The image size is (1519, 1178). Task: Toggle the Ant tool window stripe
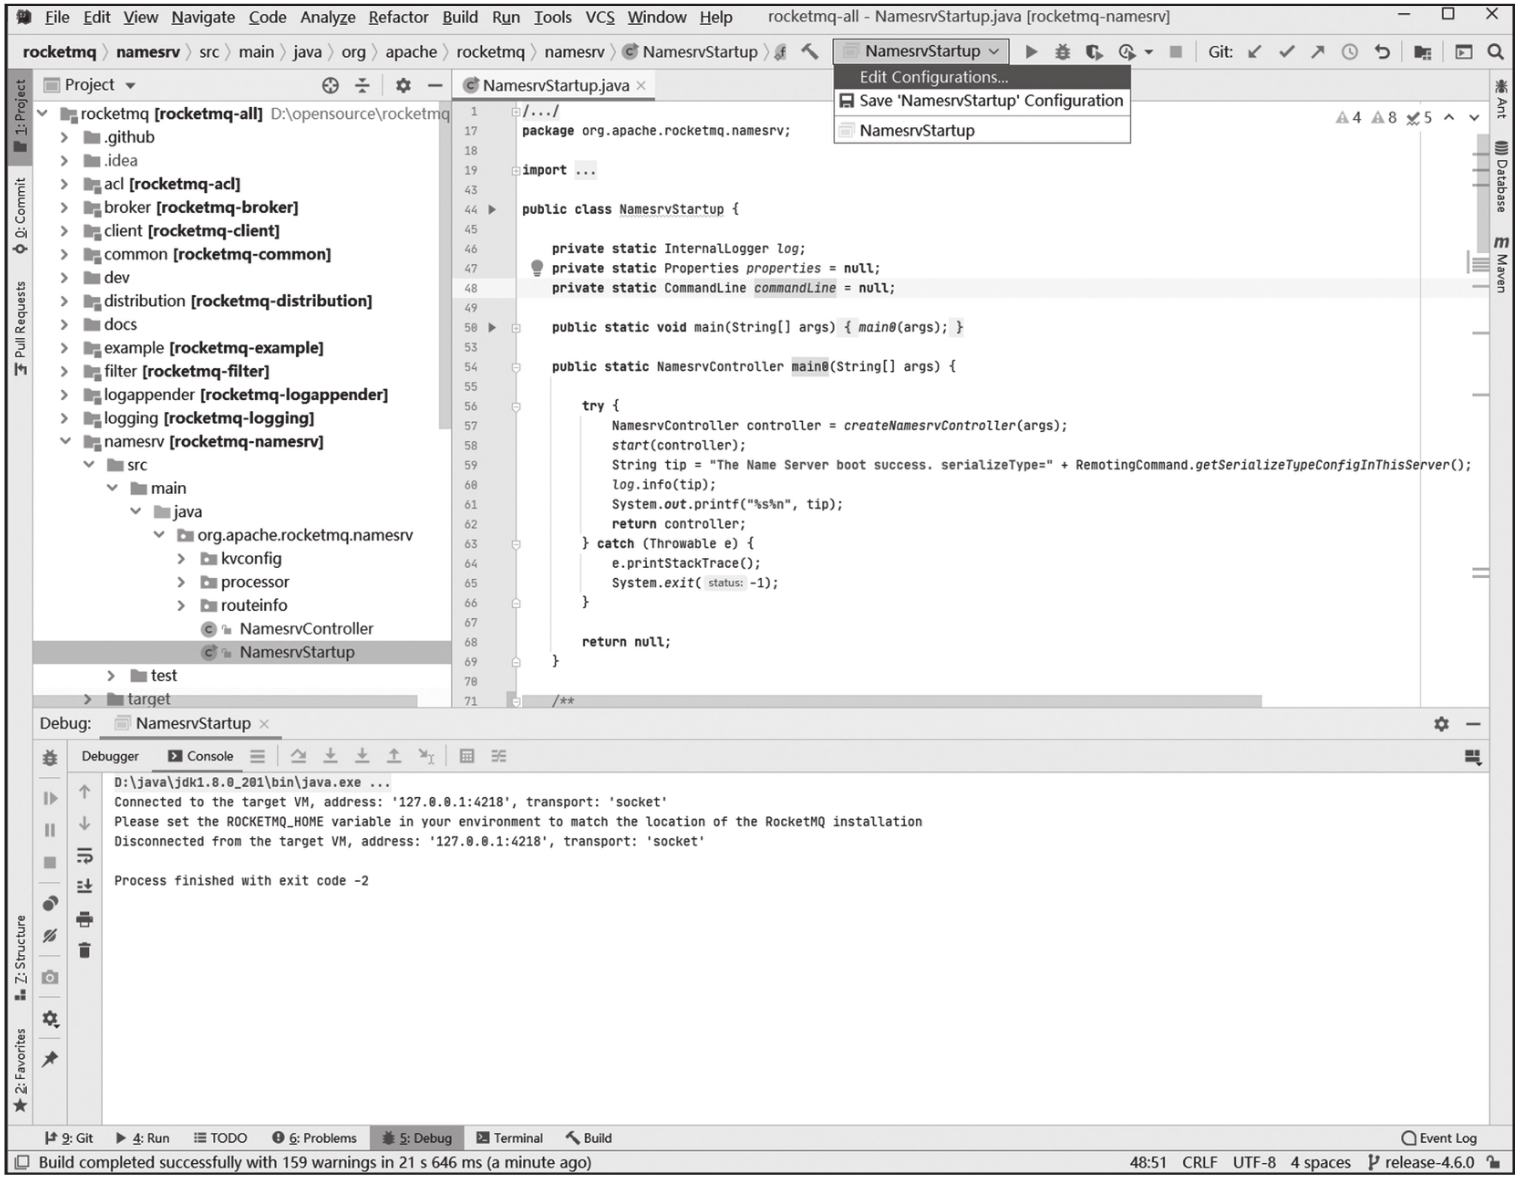point(1501,100)
